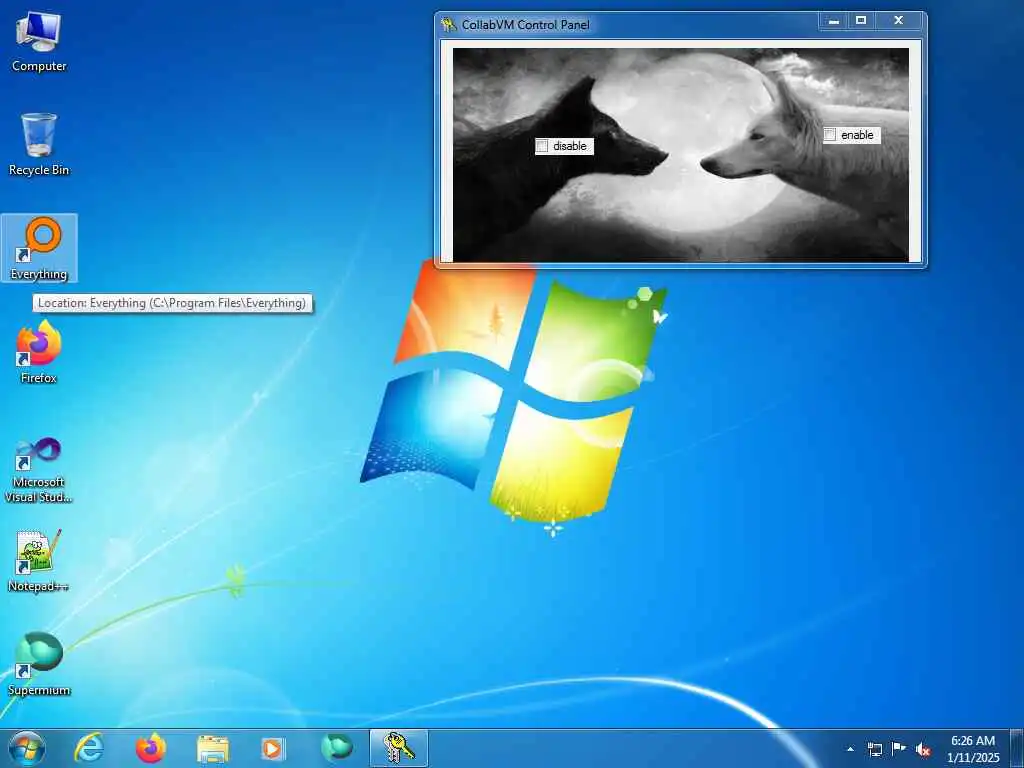Launch Firefox from the taskbar
1024x768 pixels.
click(x=151, y=748)
